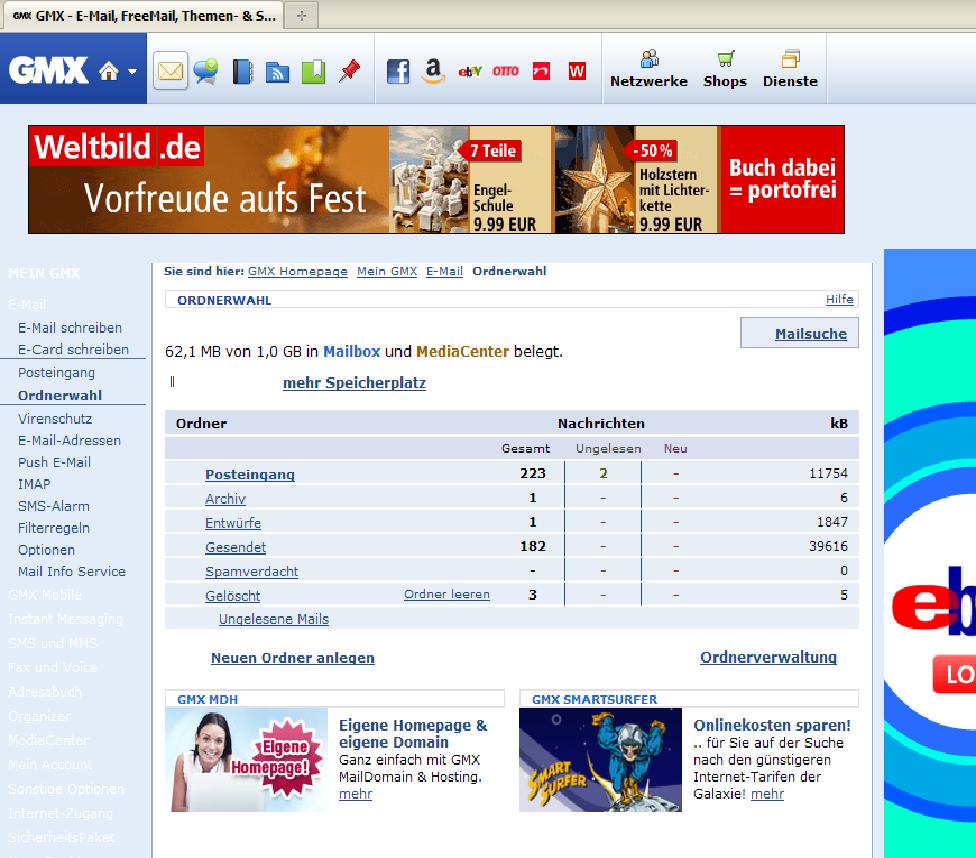Click the red Deutsche Bahn shortcut icon
Viewport: 976px width, 858px height.
tap(542, 71)
